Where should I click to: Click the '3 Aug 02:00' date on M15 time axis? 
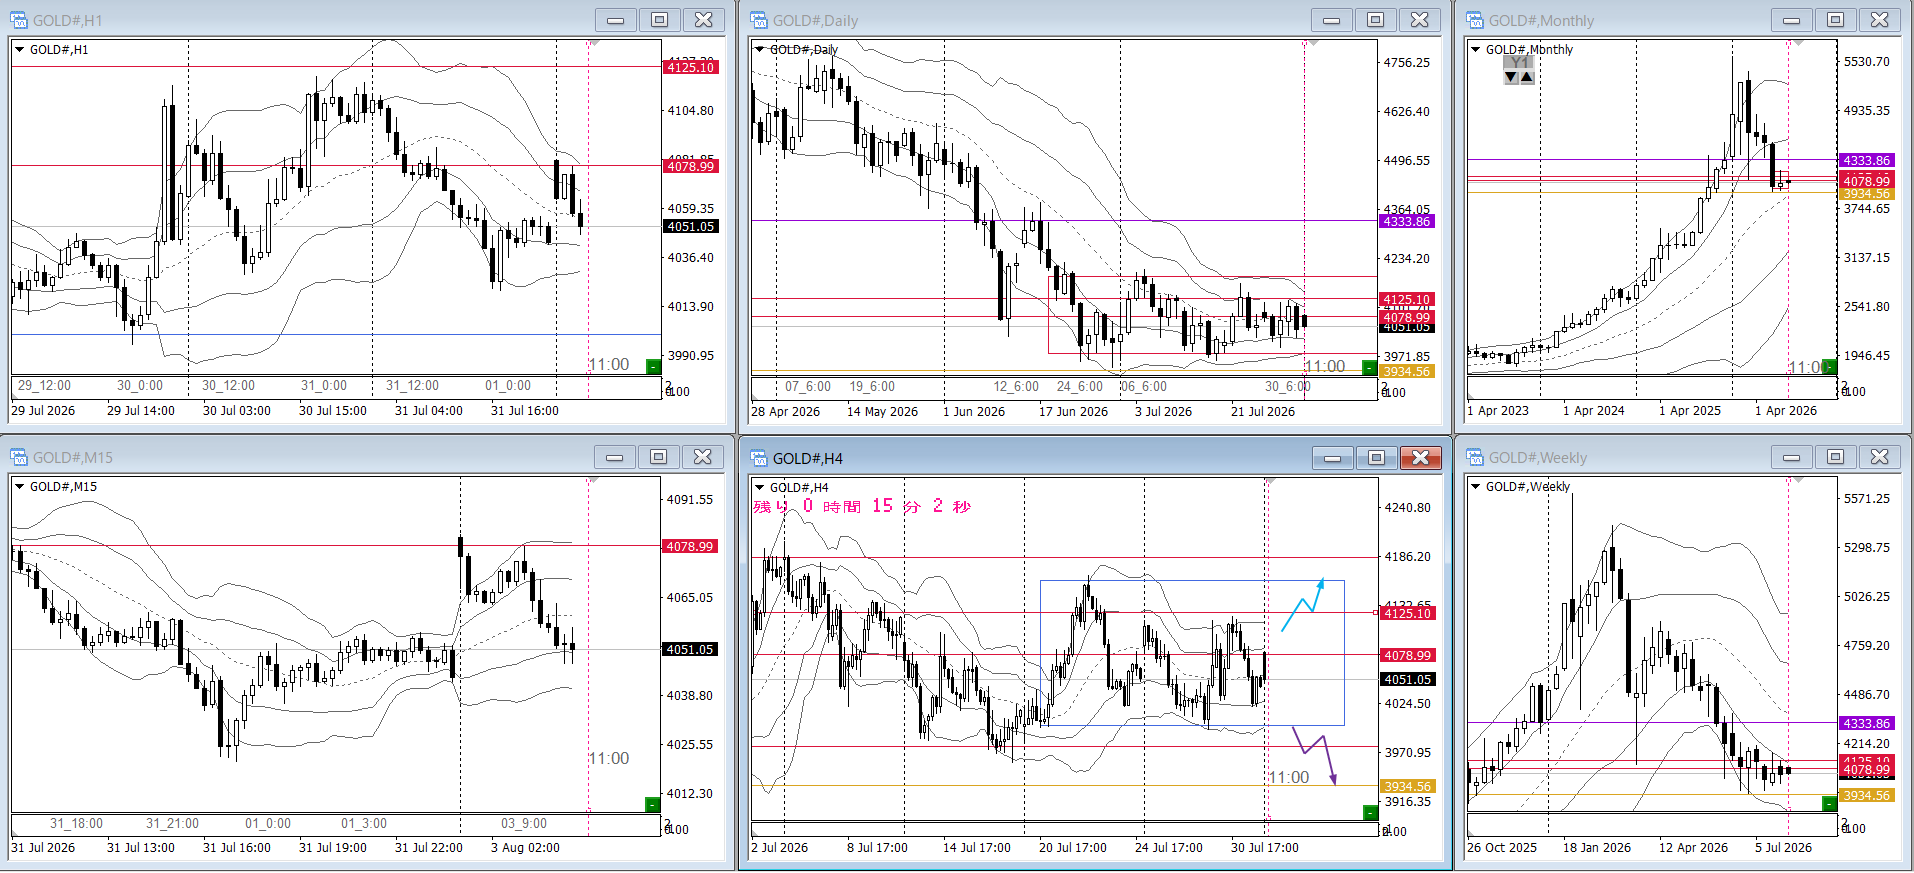(x=525, y=848)
